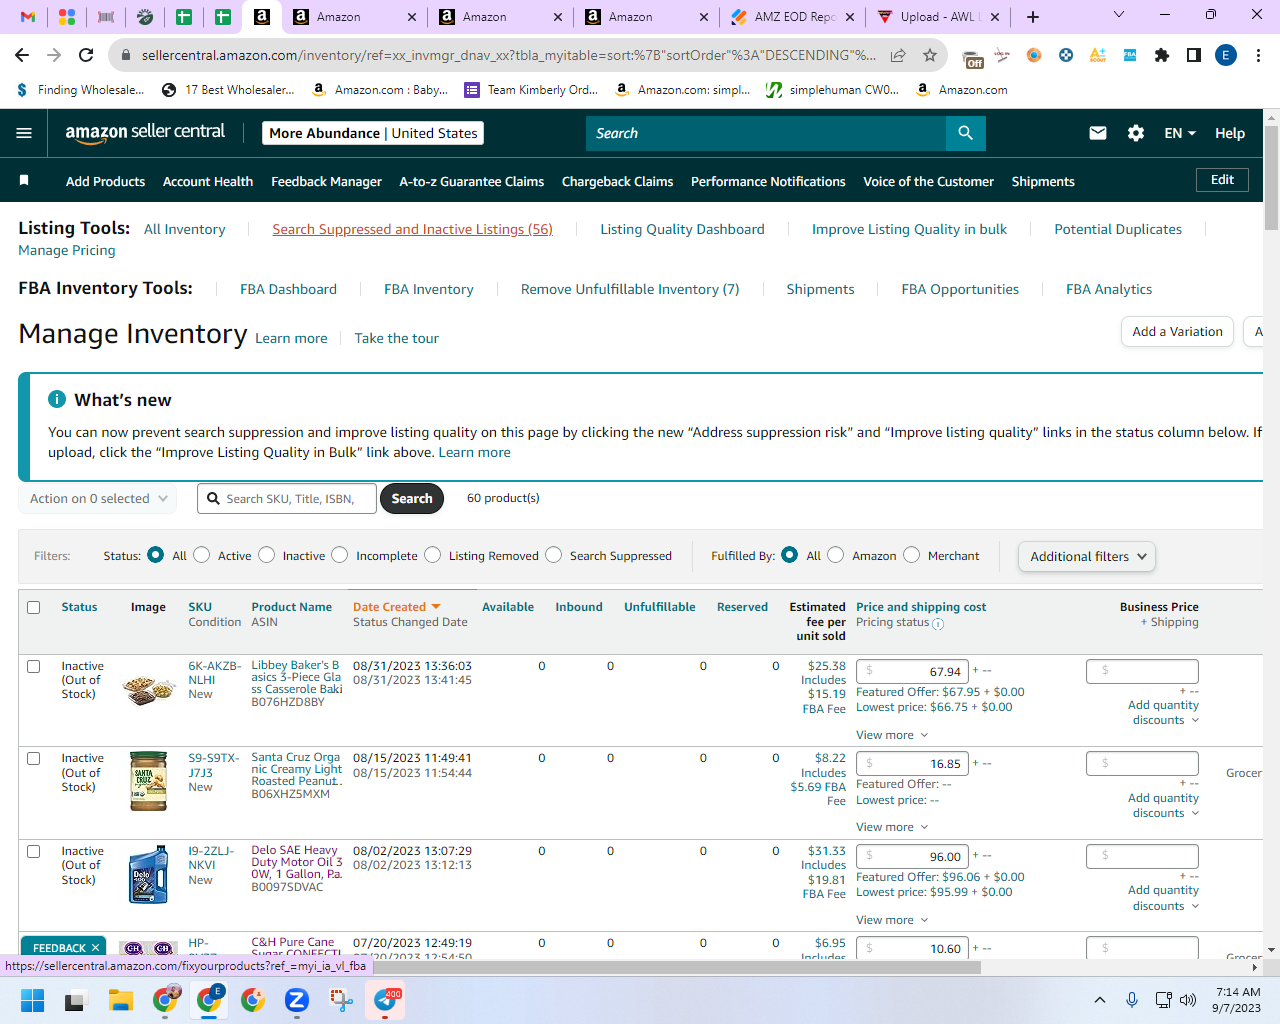Switch to the Upload - AWL browser tab
Screen dimensions: 1280x1024
937,17
